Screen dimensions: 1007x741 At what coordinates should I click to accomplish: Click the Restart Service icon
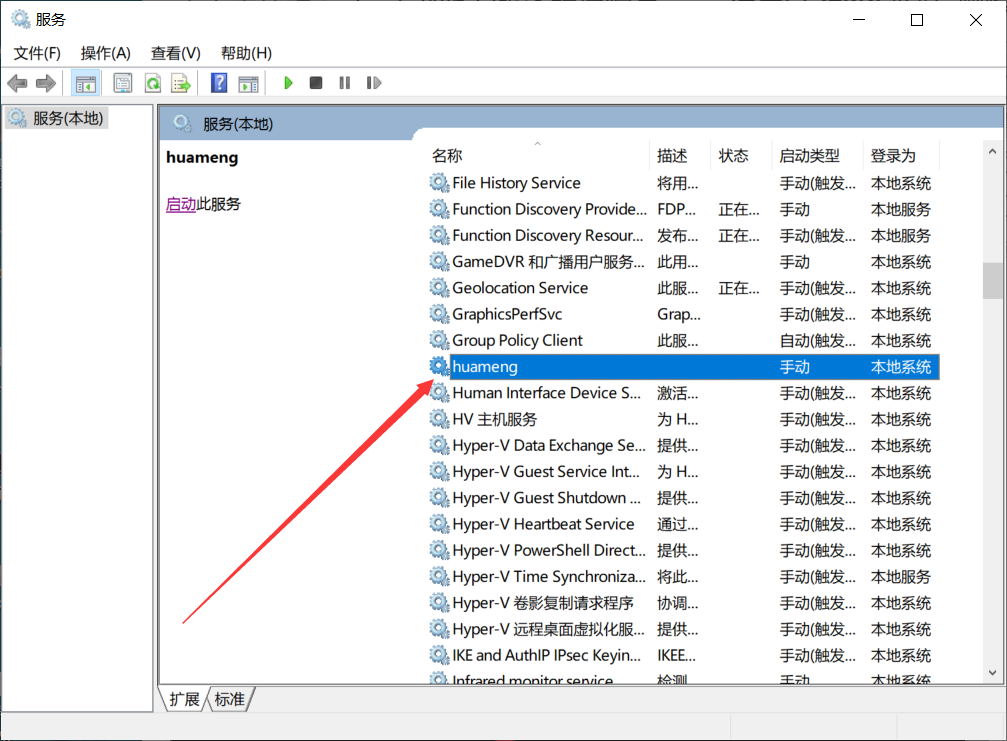click(x=372, y=82)
